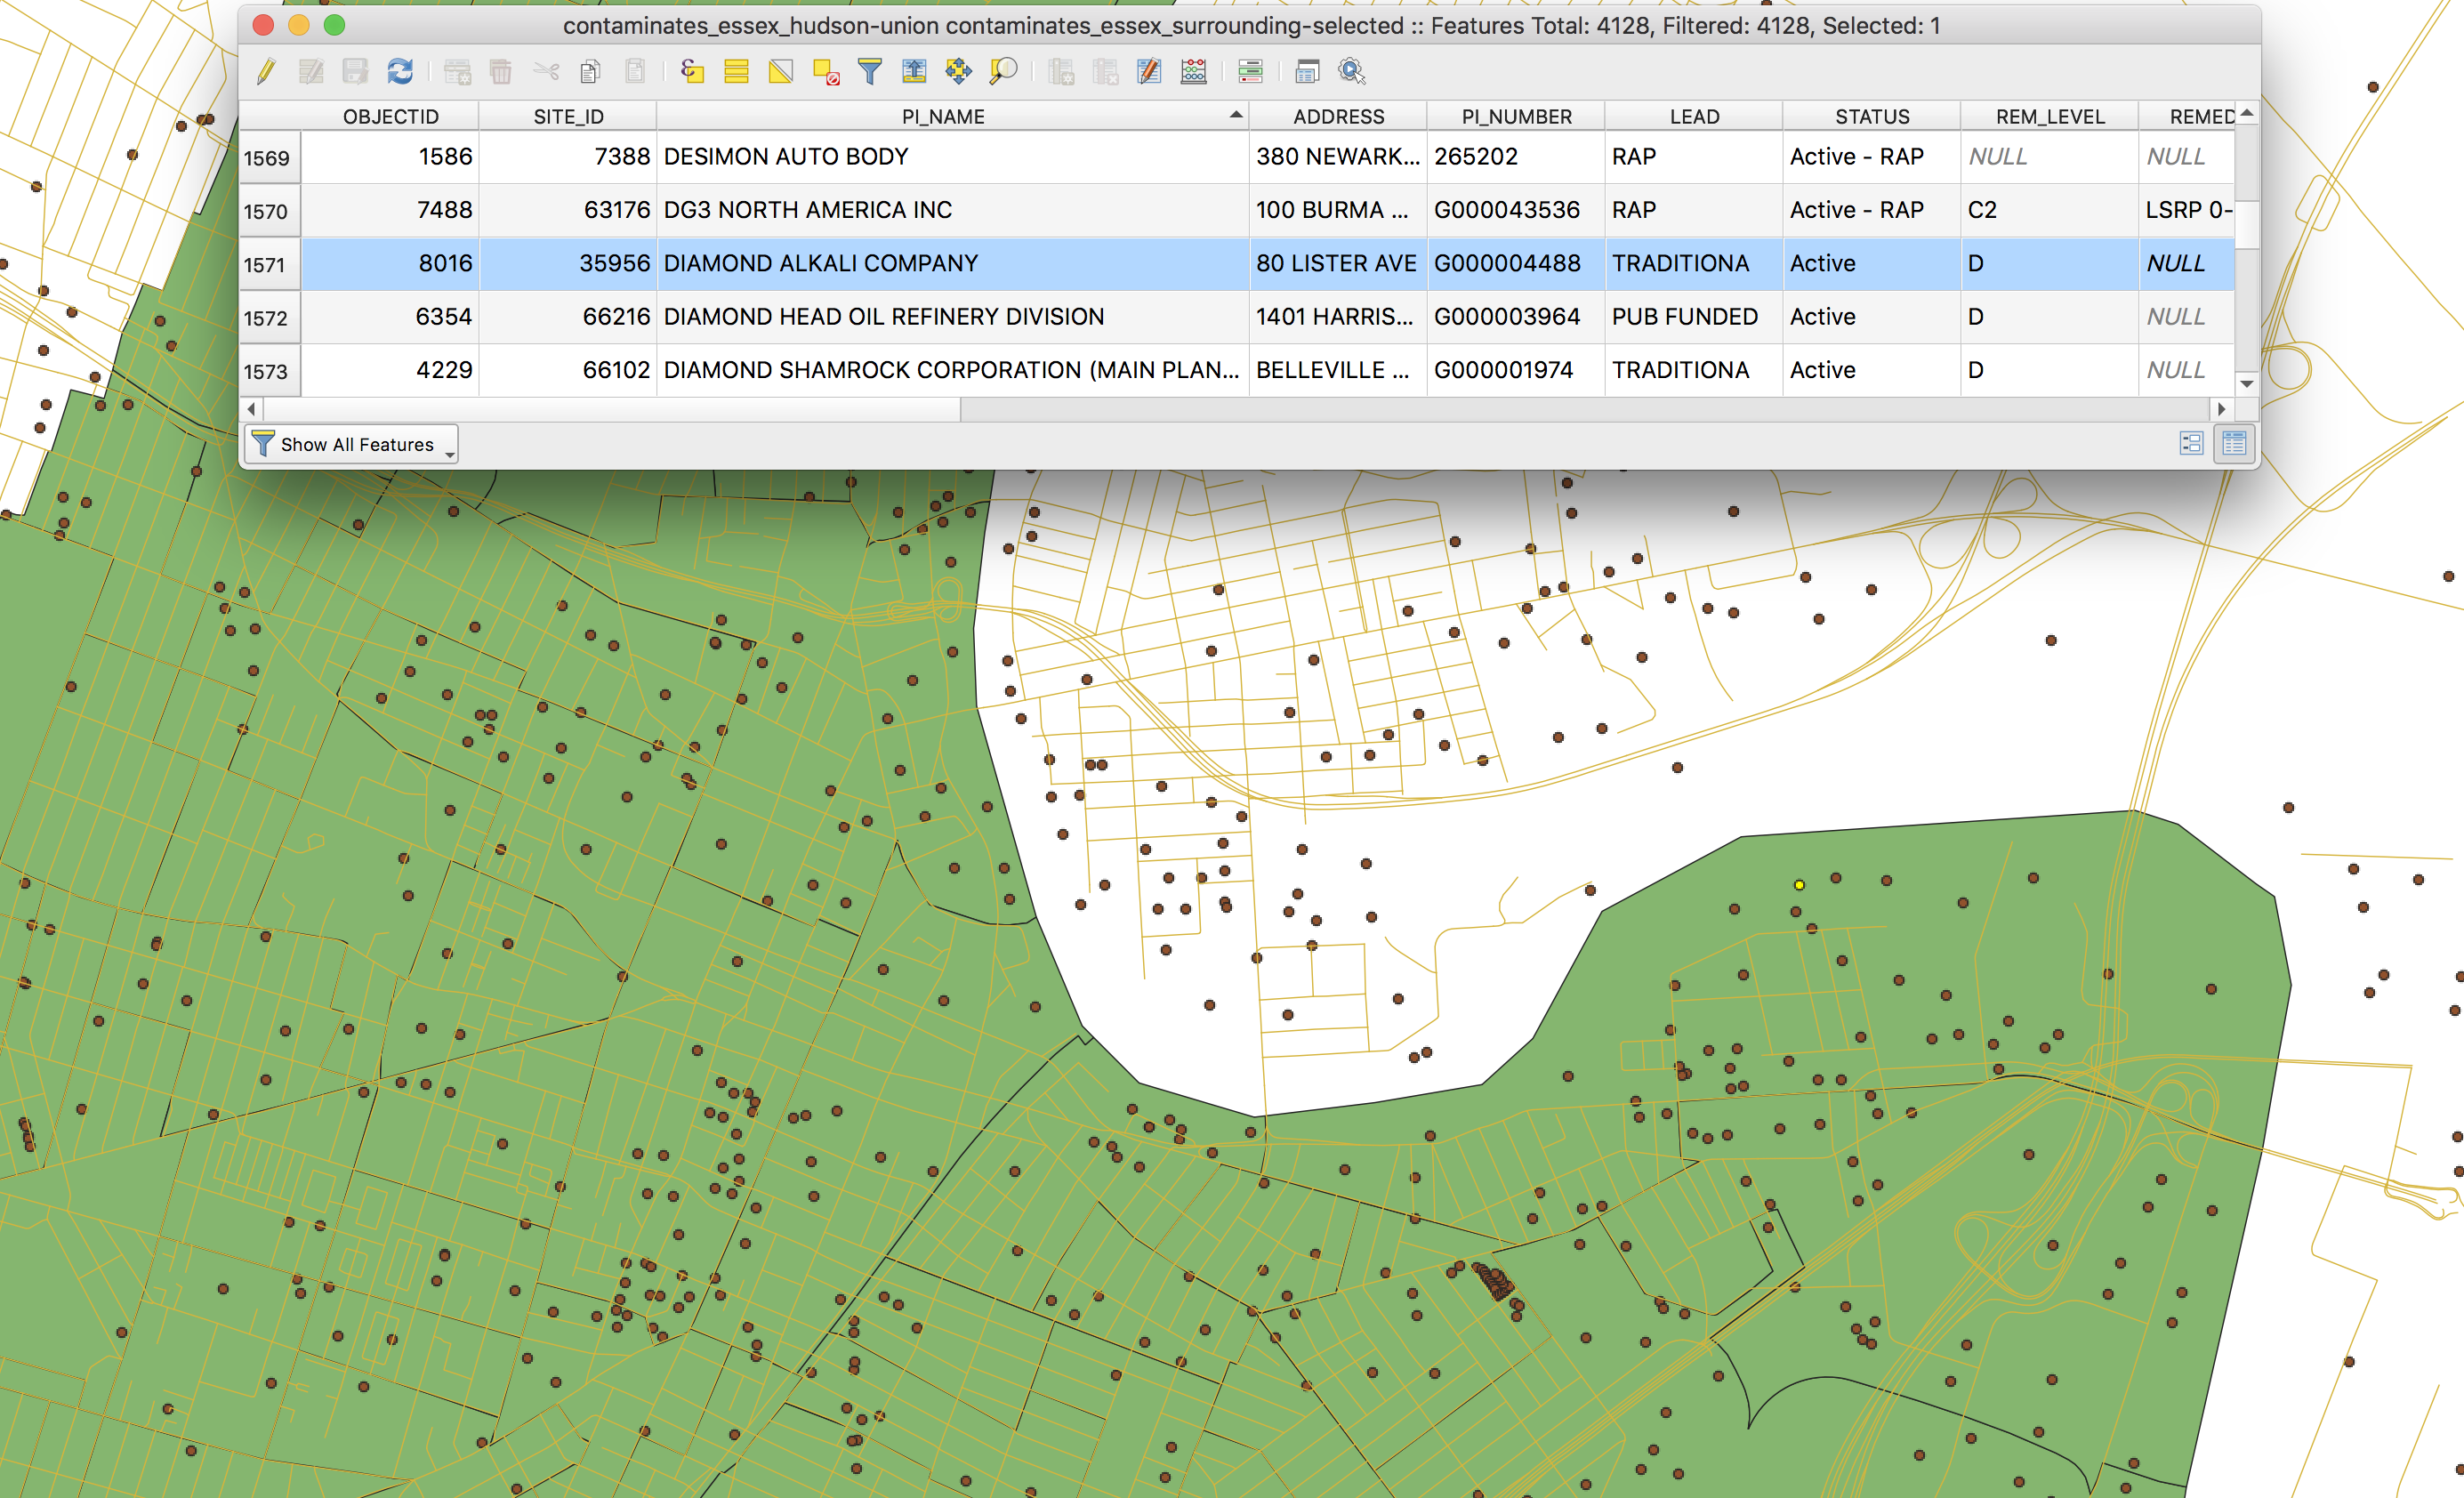Click the OBJECTID column header

click(x=390, y=117)
